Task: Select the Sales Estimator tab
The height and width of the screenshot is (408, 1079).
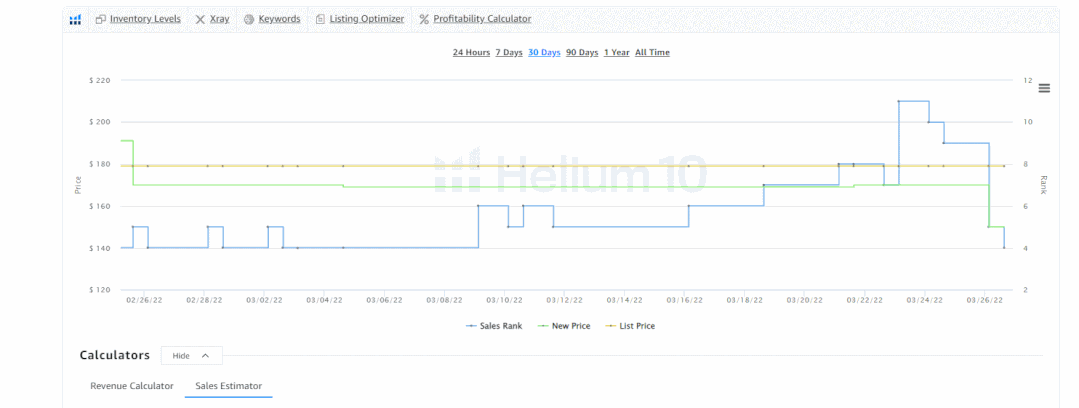Action: (228, 386)
